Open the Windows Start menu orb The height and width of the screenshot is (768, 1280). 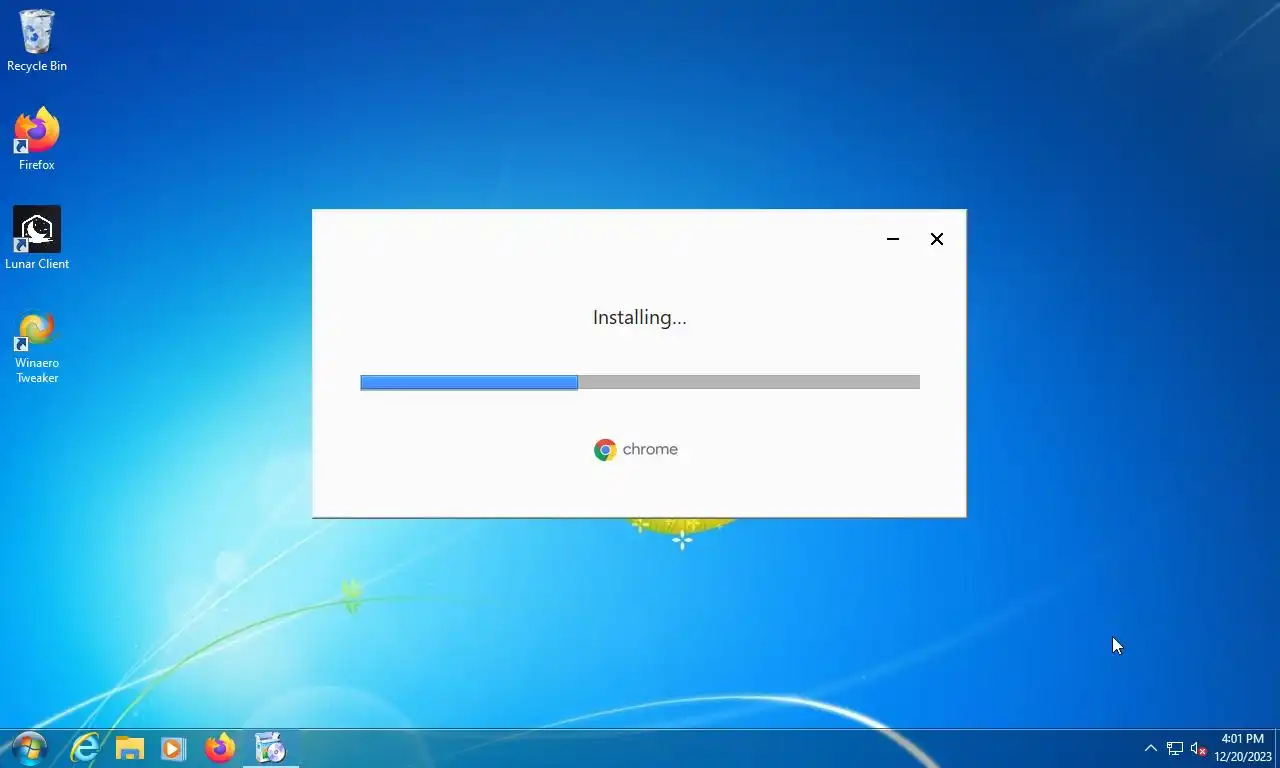click(28, 748)
